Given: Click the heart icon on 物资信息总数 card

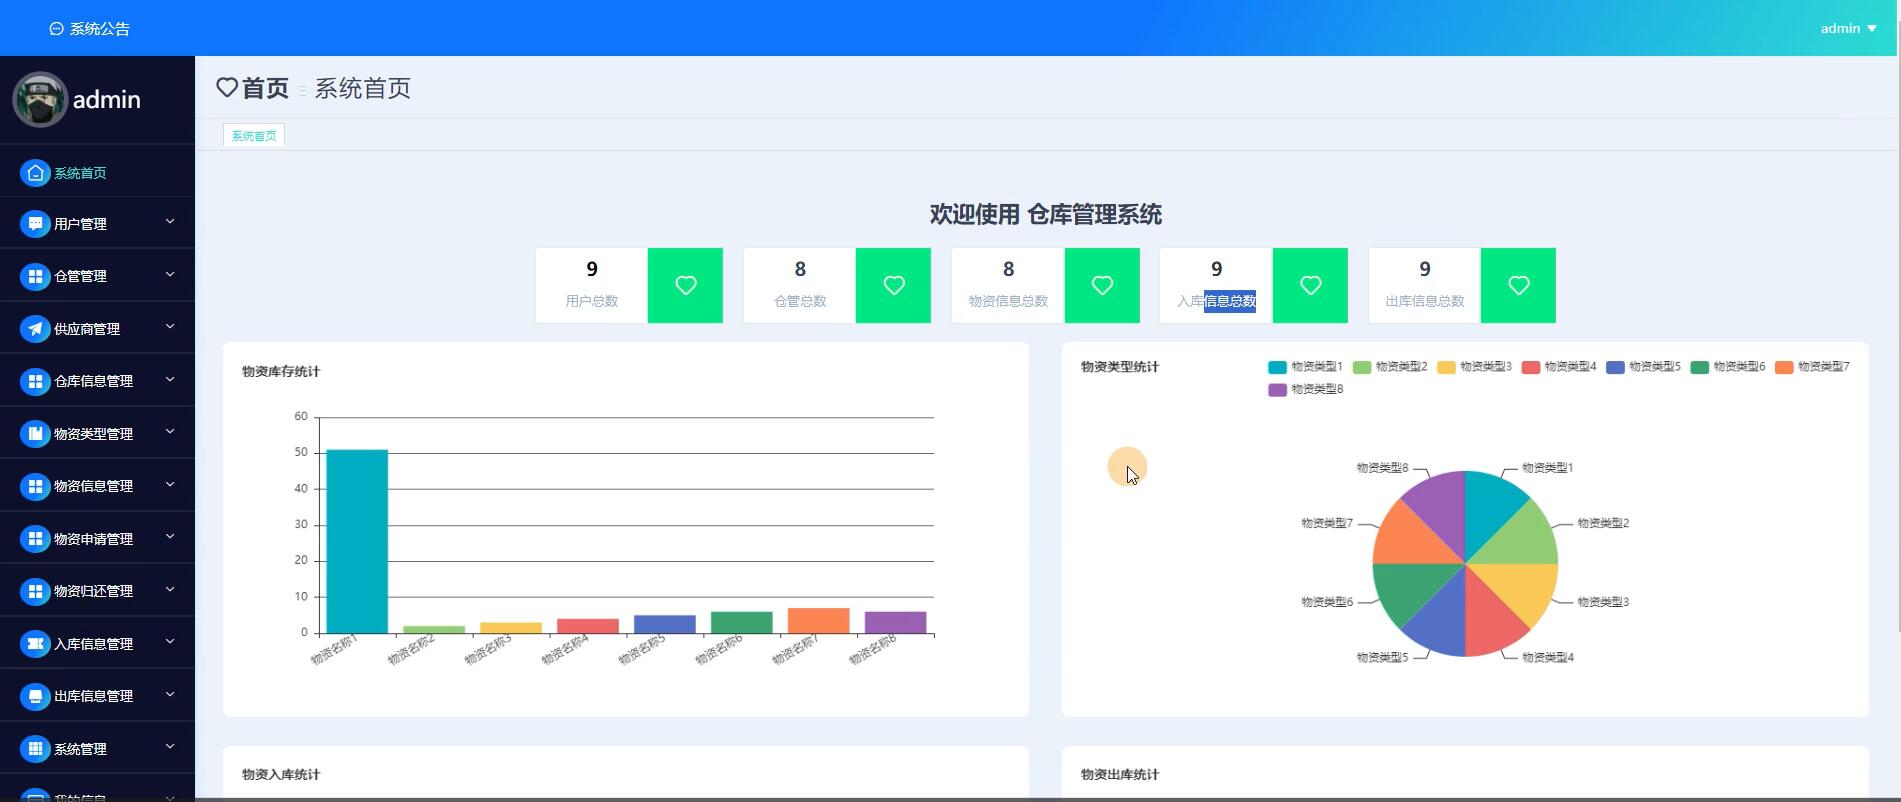Looking at the screenshot, I should pyautogui.click(x=1102, y=285).
